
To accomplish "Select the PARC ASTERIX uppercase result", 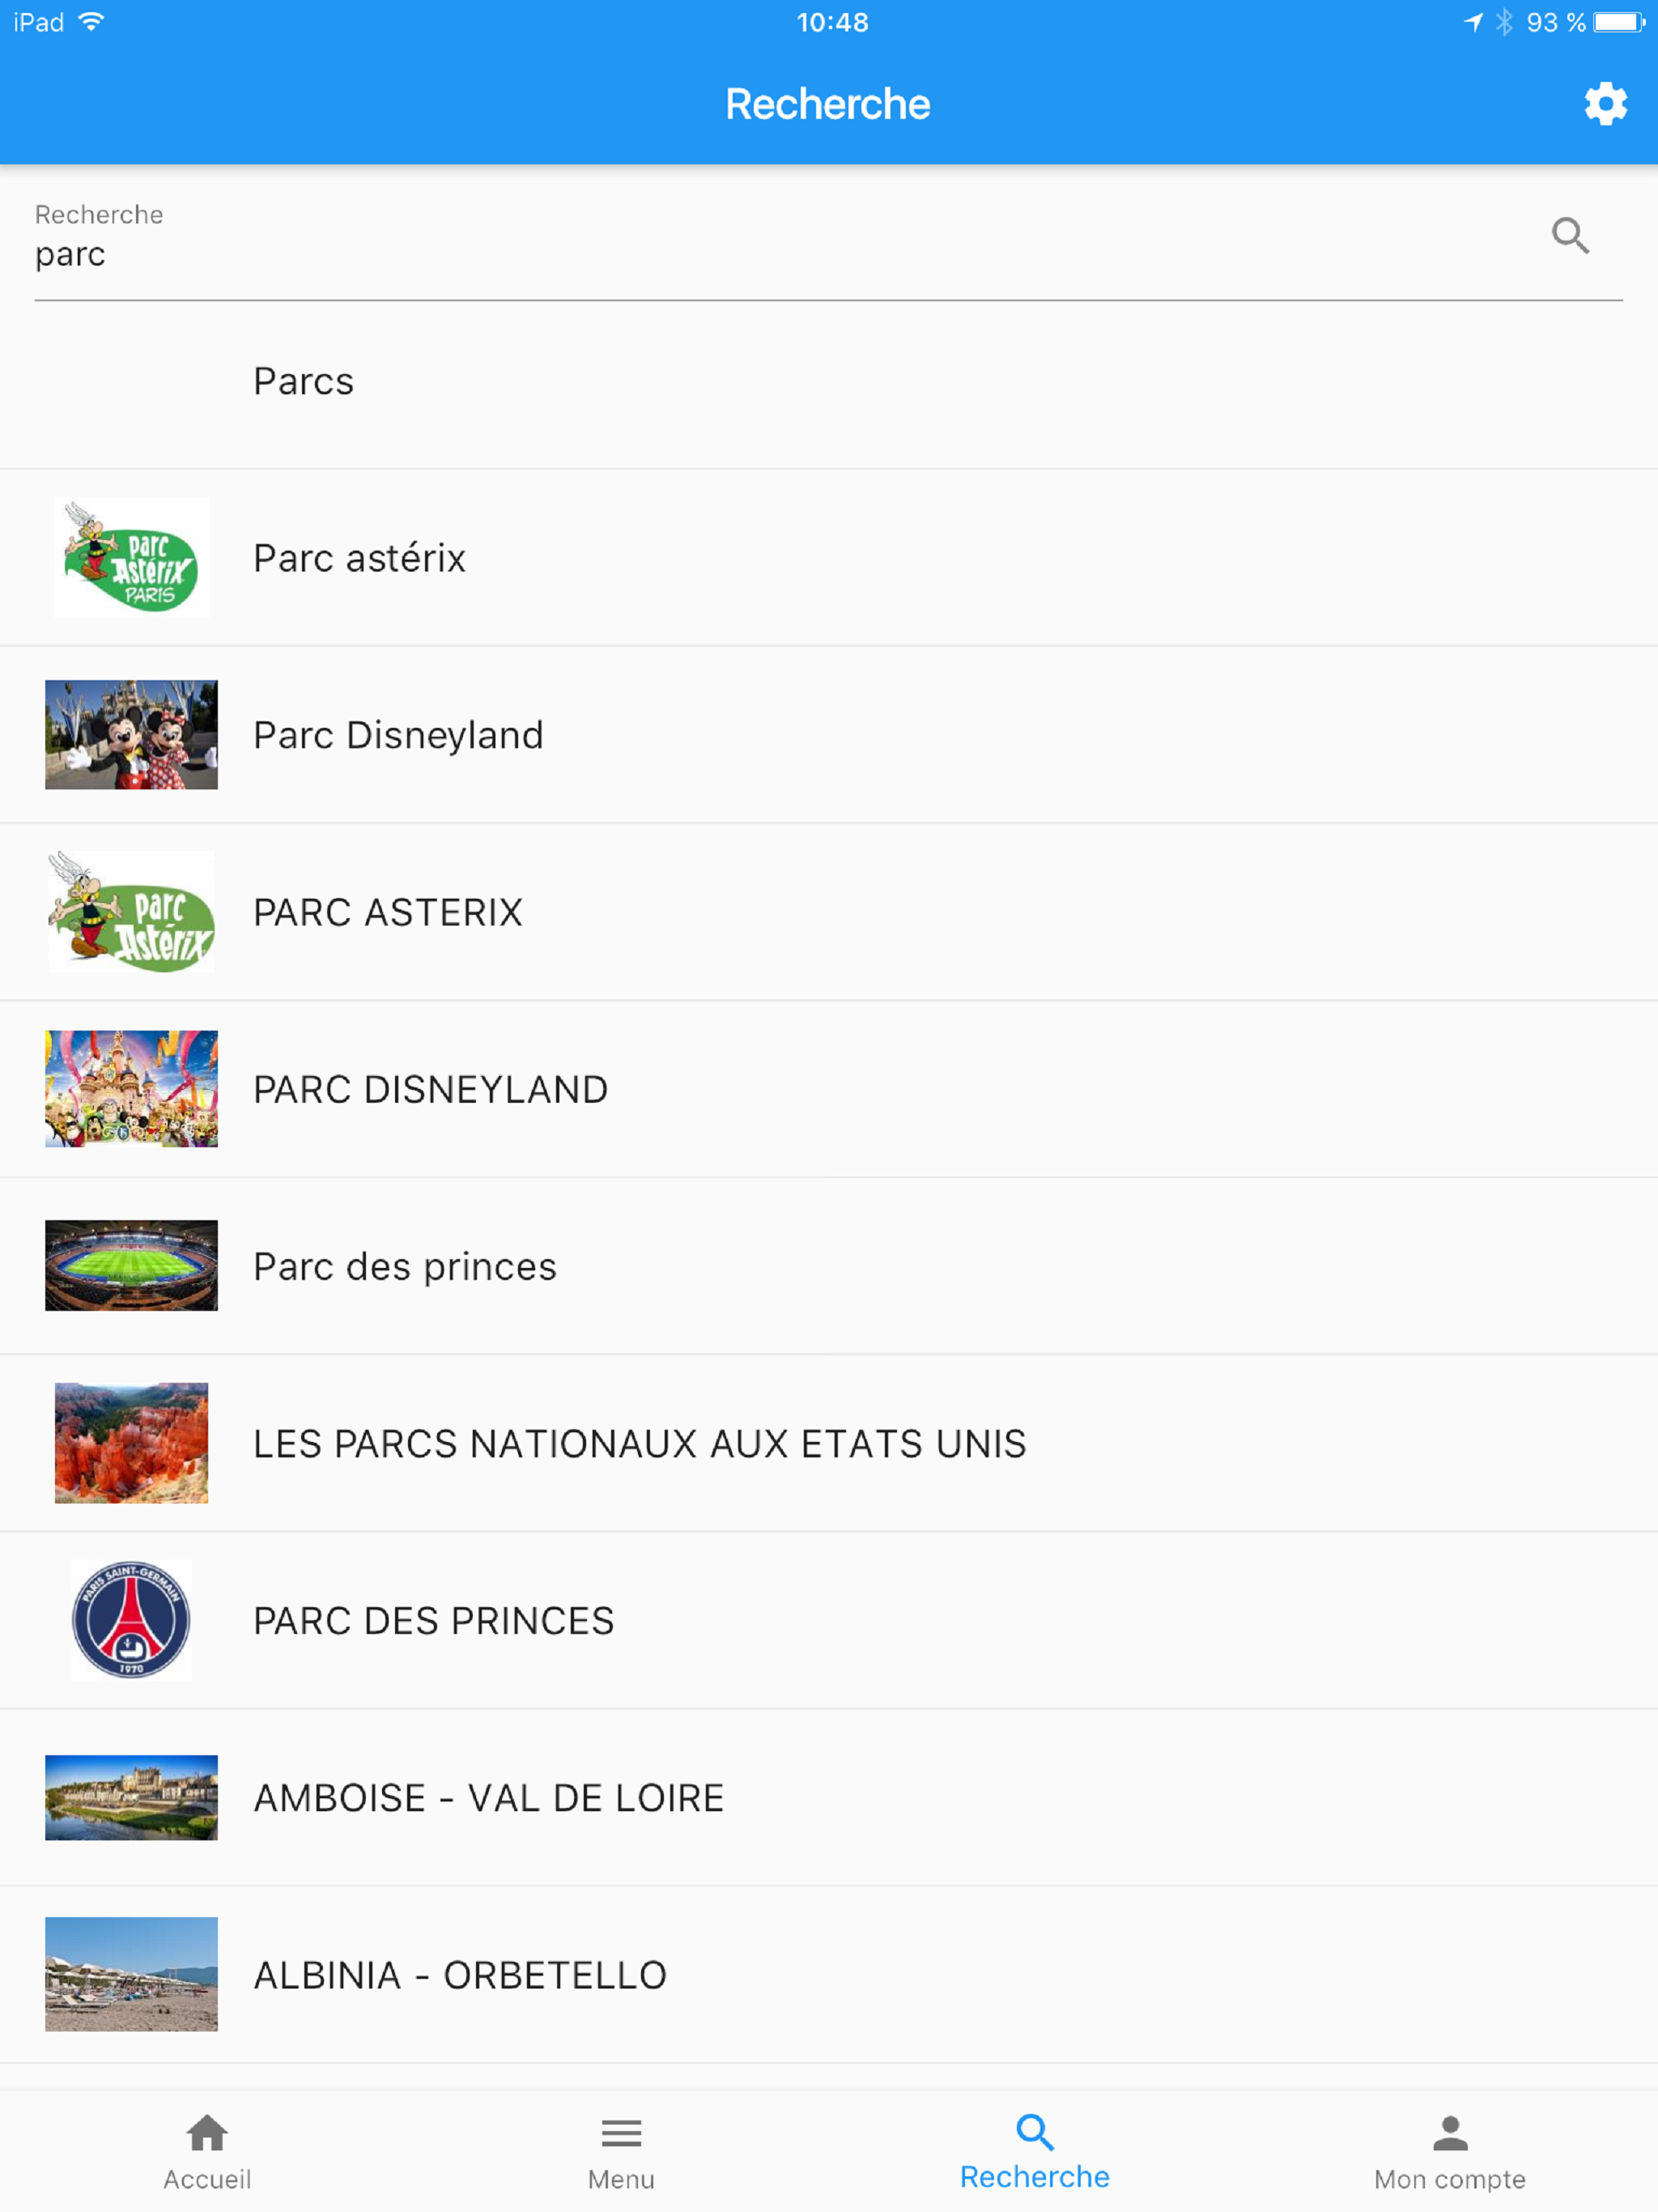I will coord(829,912).
